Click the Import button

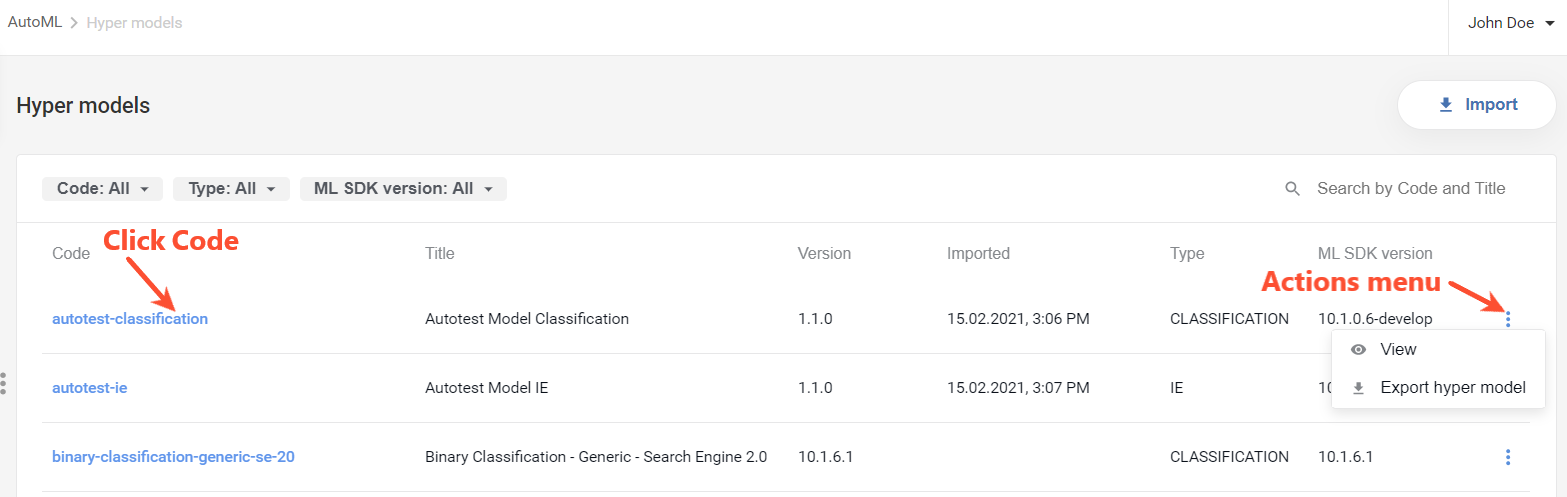[1476, 105]
